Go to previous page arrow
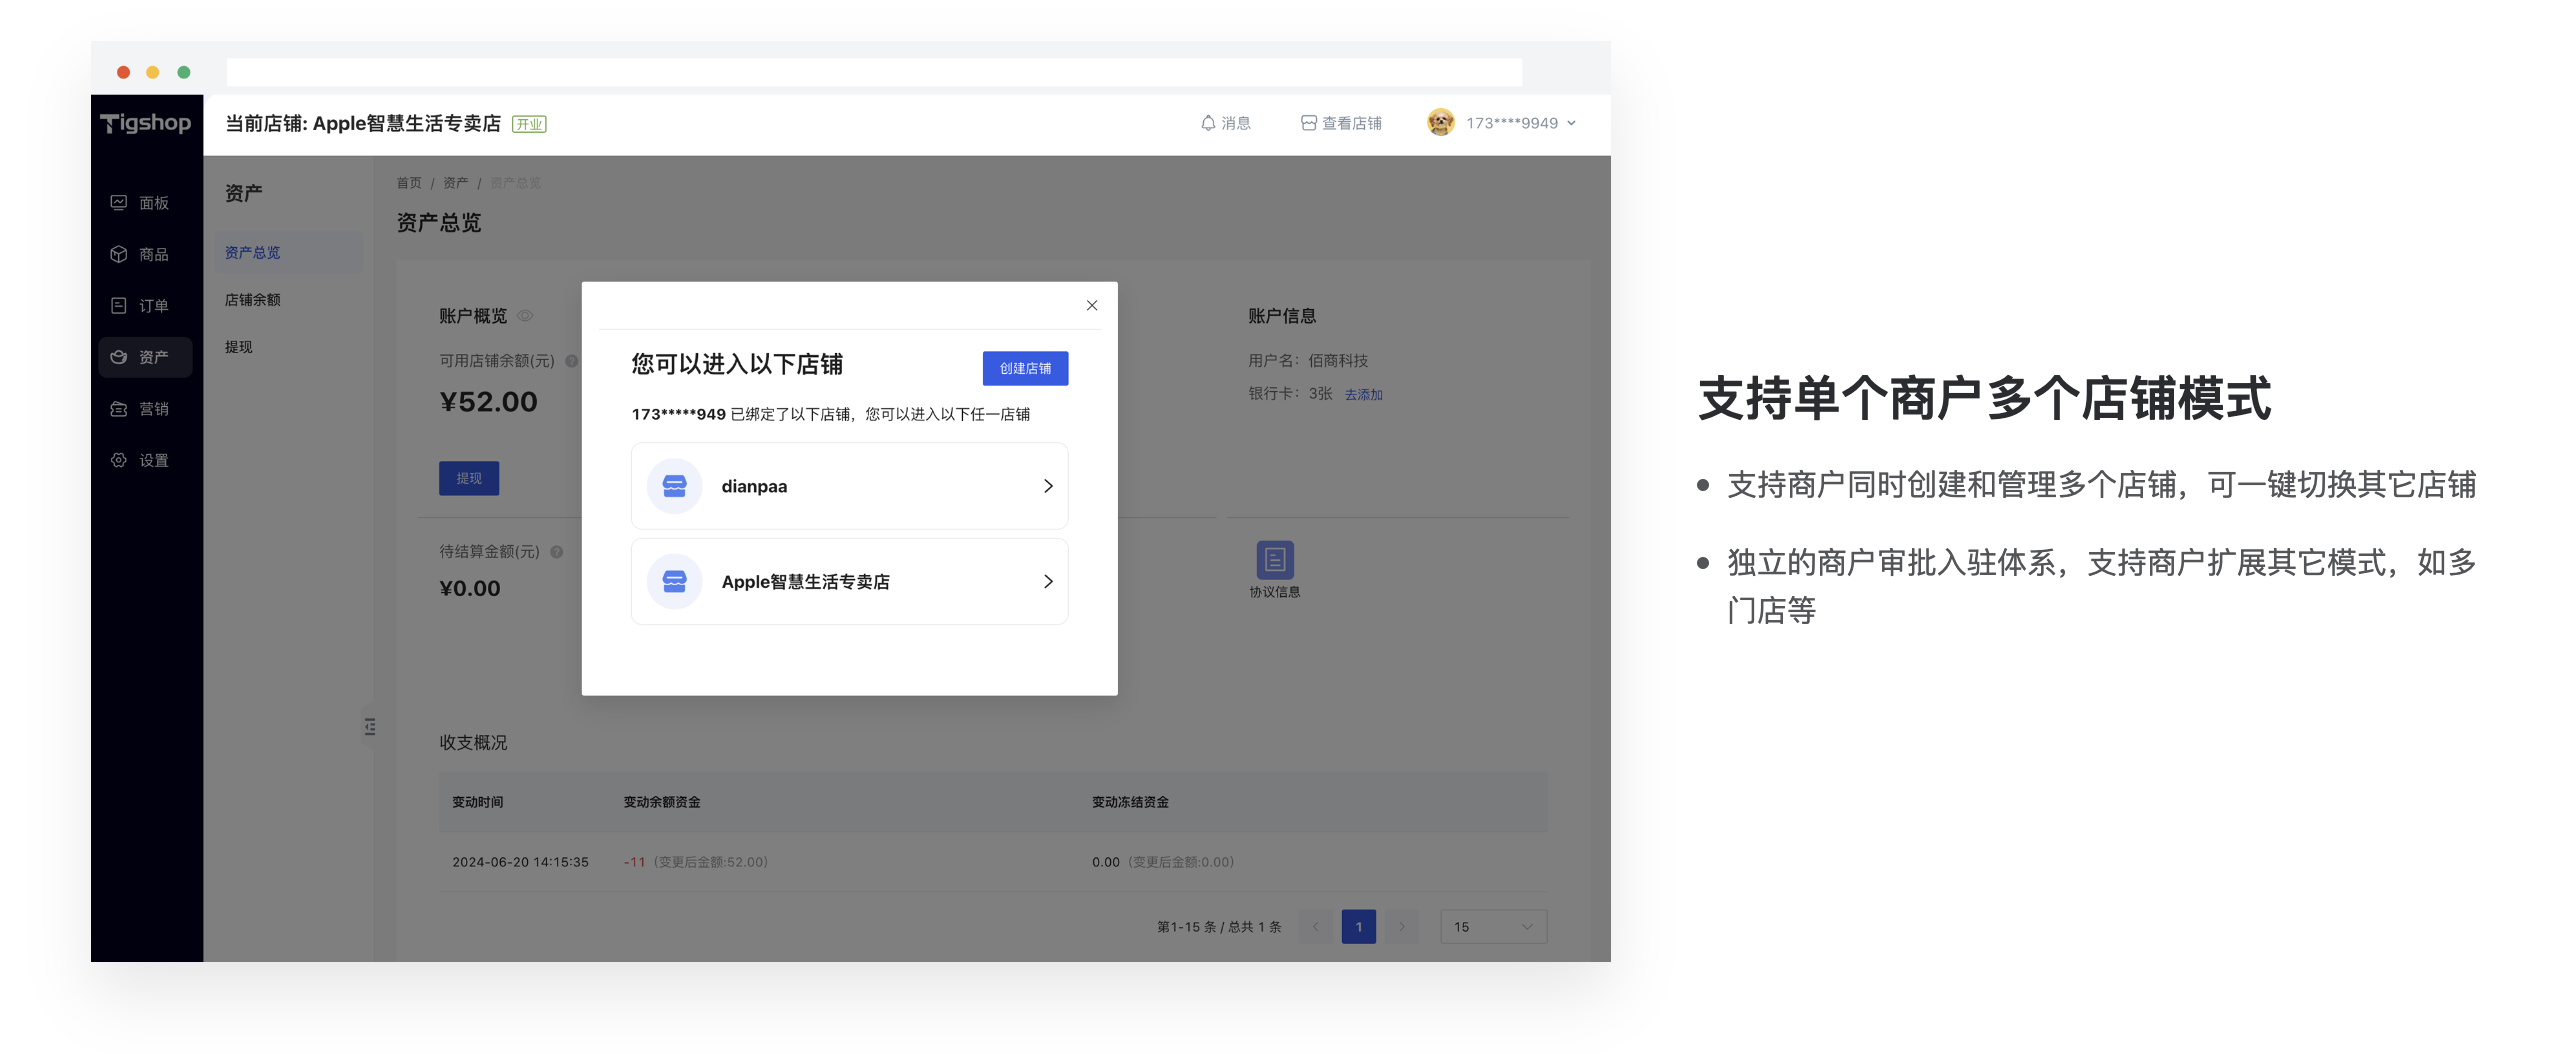Screen dimensions: 2564x1054 click(1316, 927)
